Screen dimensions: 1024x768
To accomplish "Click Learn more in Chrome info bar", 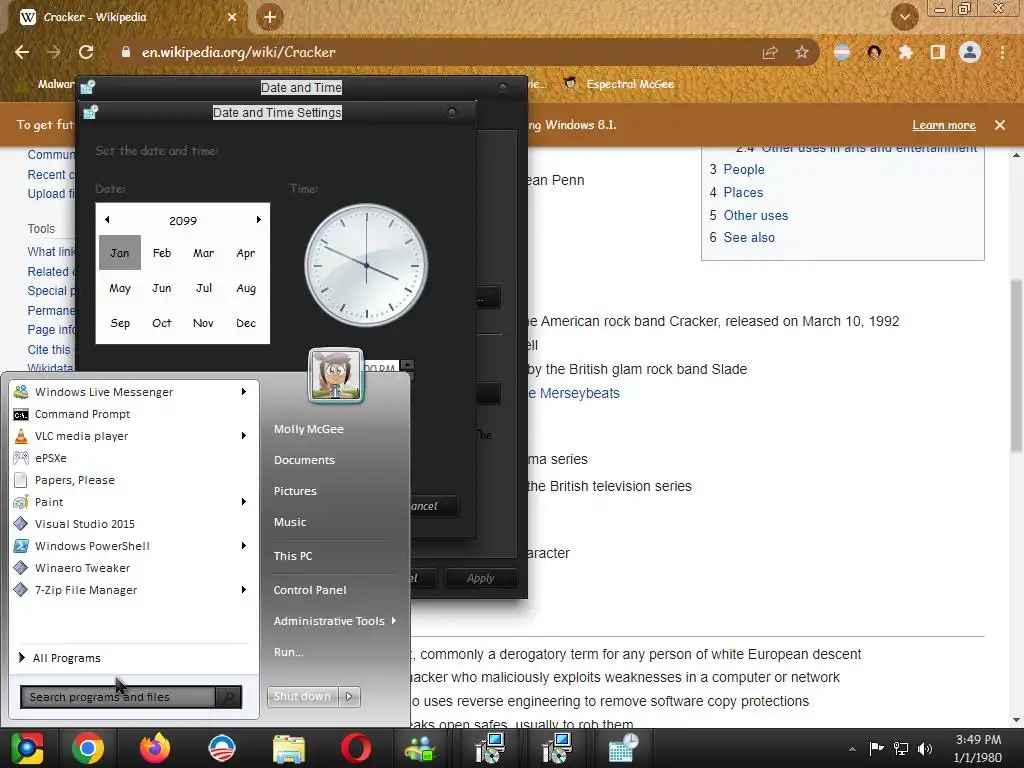I will [x=944, y=125].
